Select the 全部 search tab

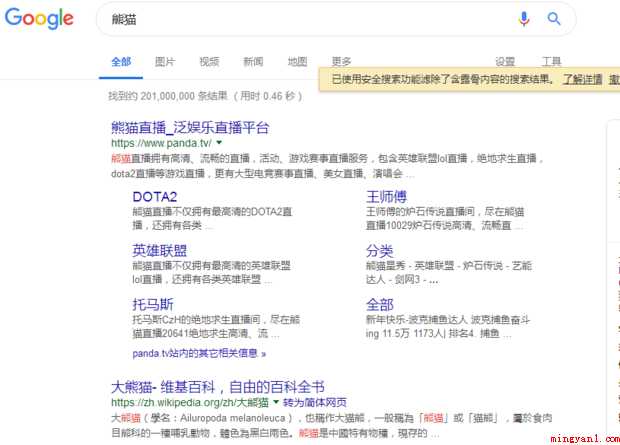[121, 62]
